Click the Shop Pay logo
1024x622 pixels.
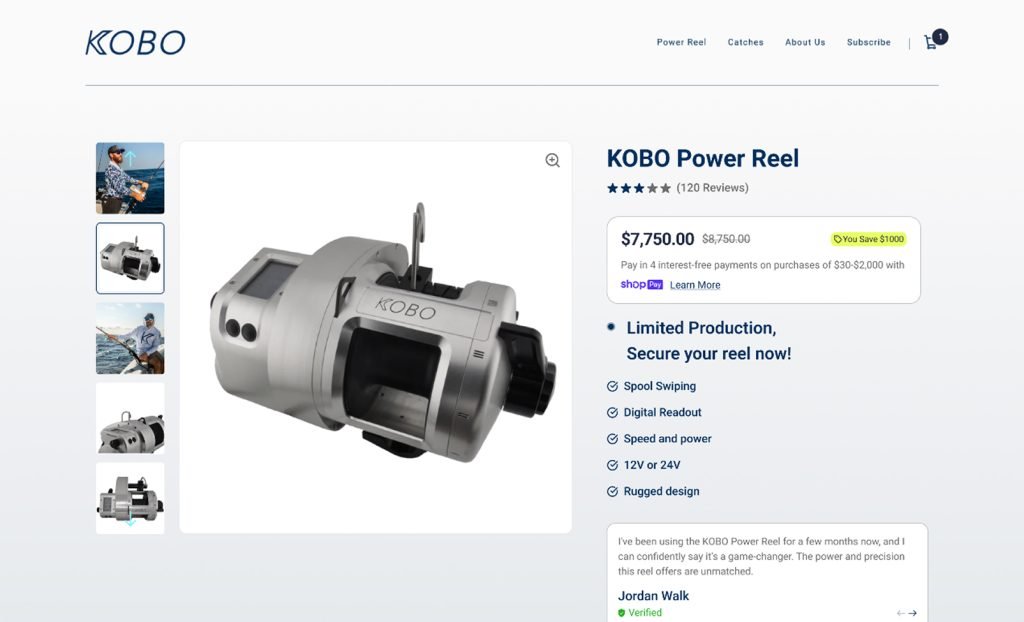(x=641, y=284)
